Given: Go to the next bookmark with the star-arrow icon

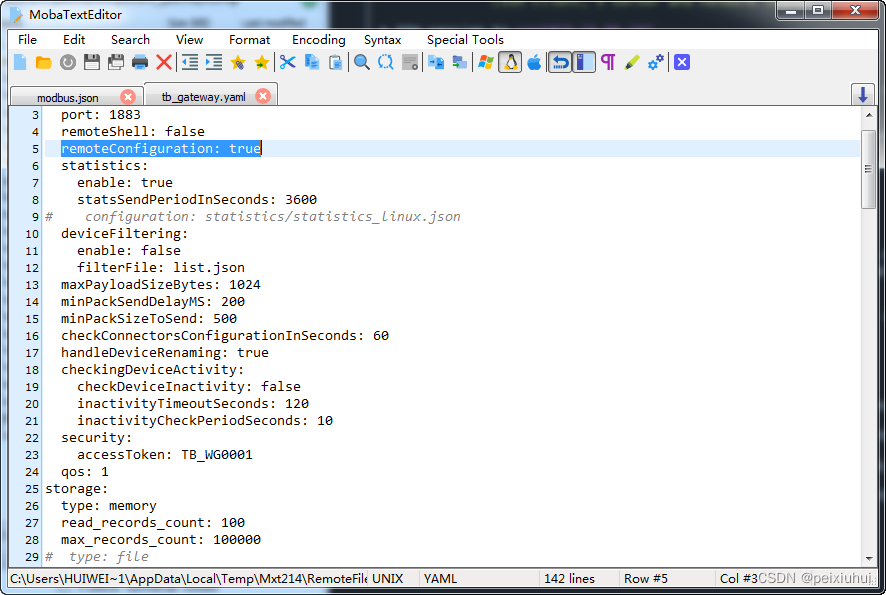Looking at the screenshot, I should click(x=262, y=62).
